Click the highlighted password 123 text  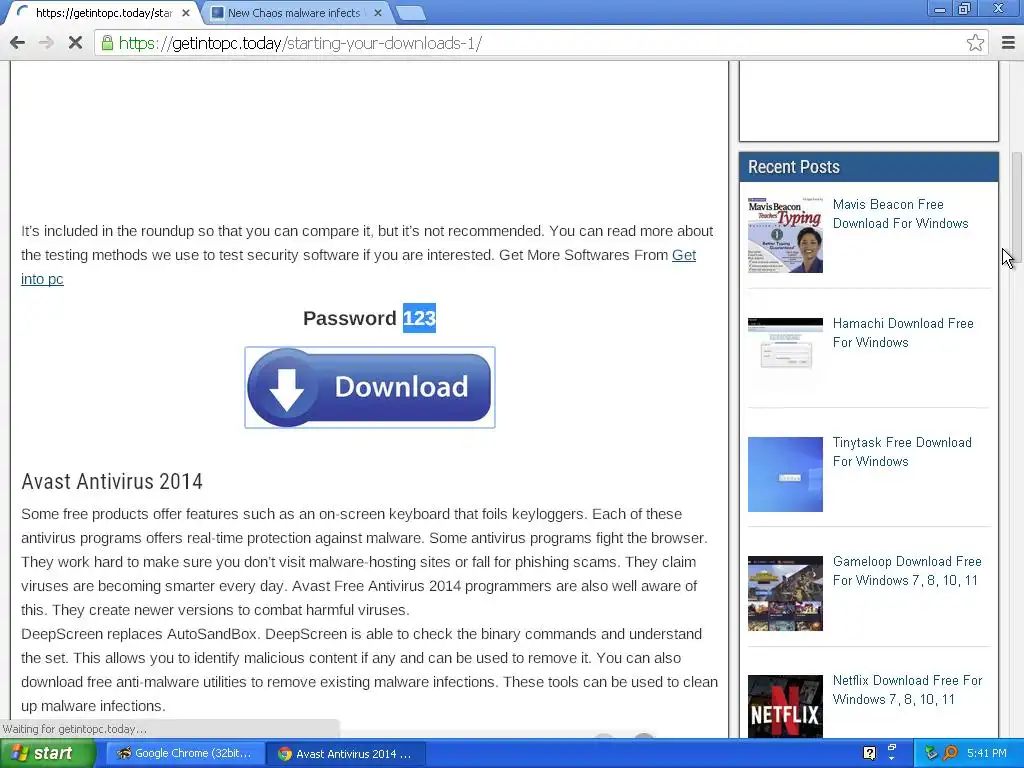[419, 318]
